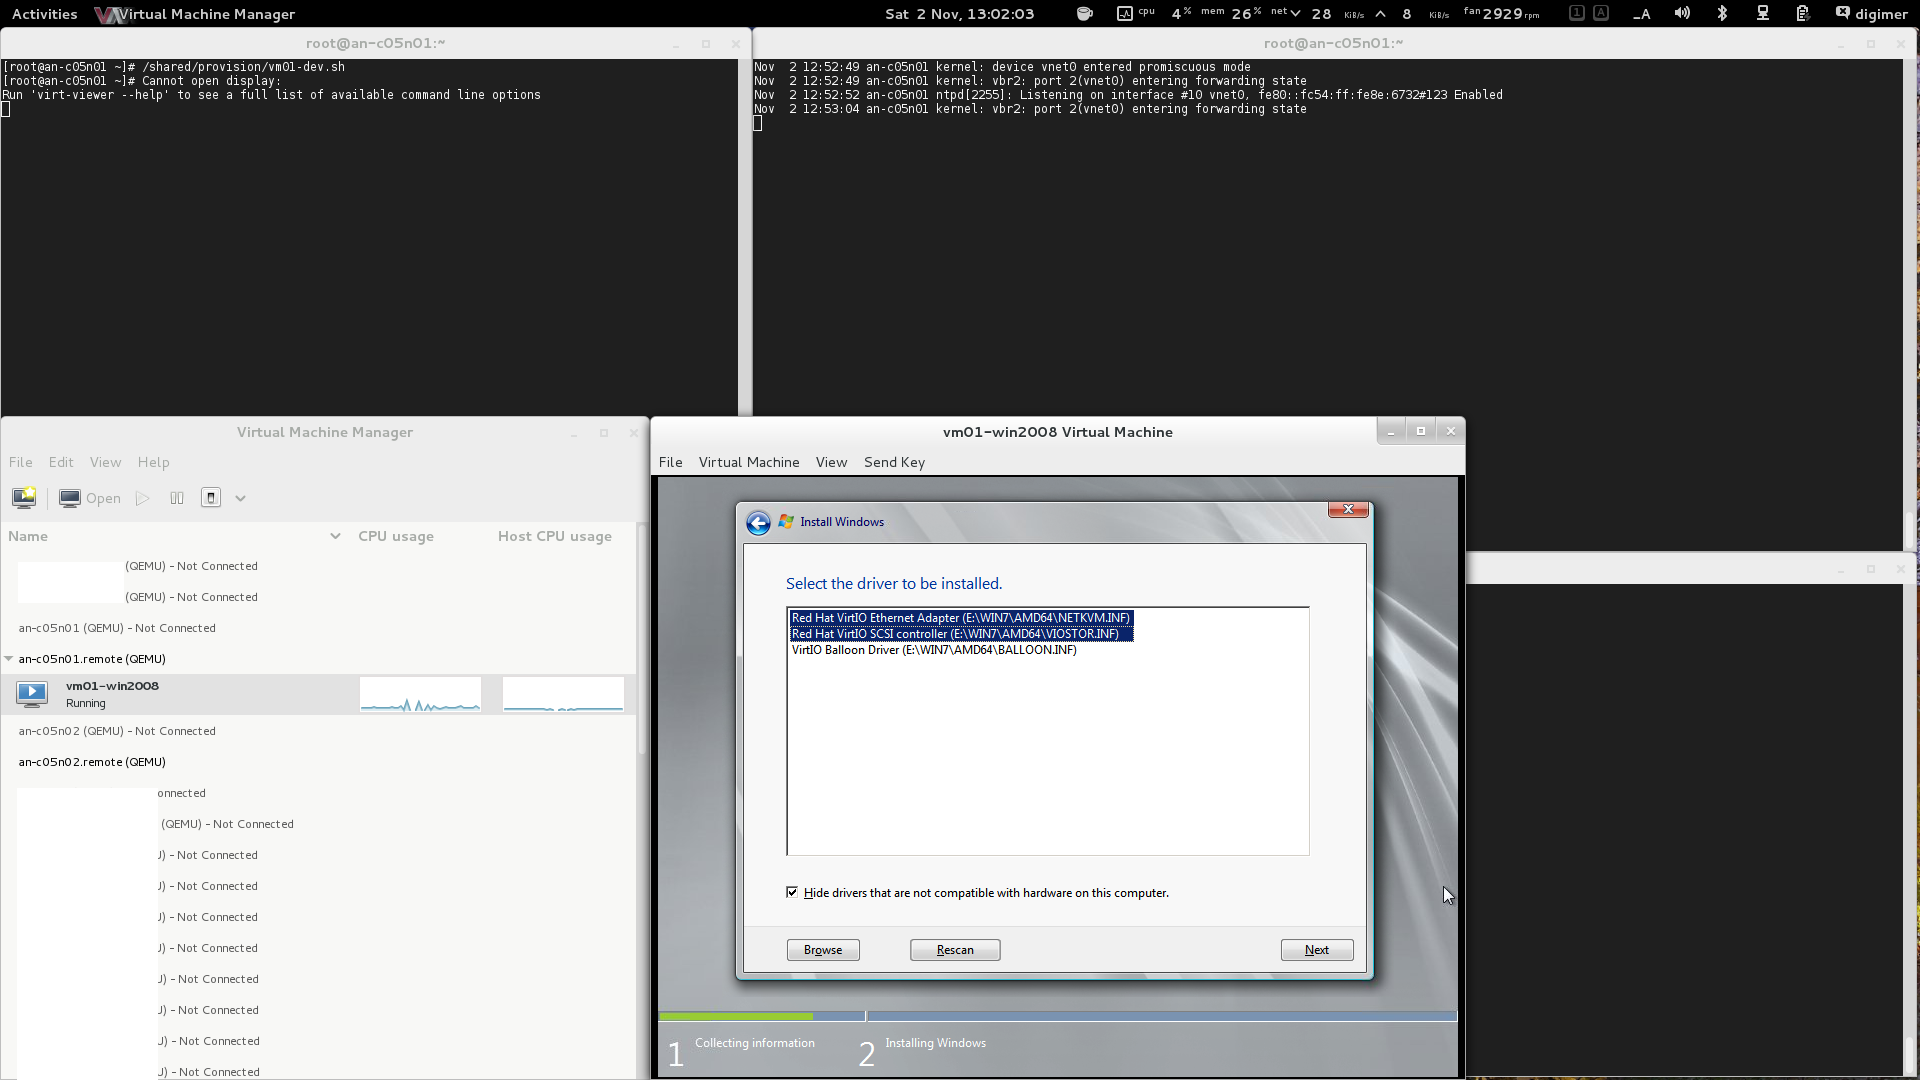
Task: Open the selected VM console in toolbar
Action: coord(90,498)
